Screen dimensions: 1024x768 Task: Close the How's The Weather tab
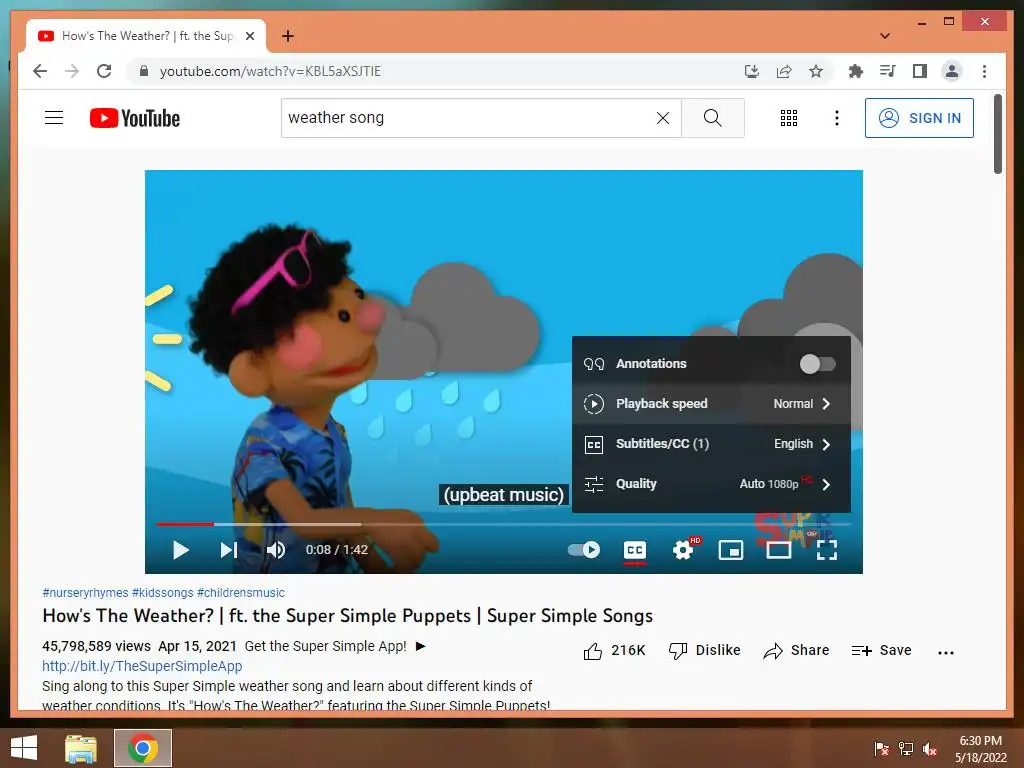tap(249, 36)
